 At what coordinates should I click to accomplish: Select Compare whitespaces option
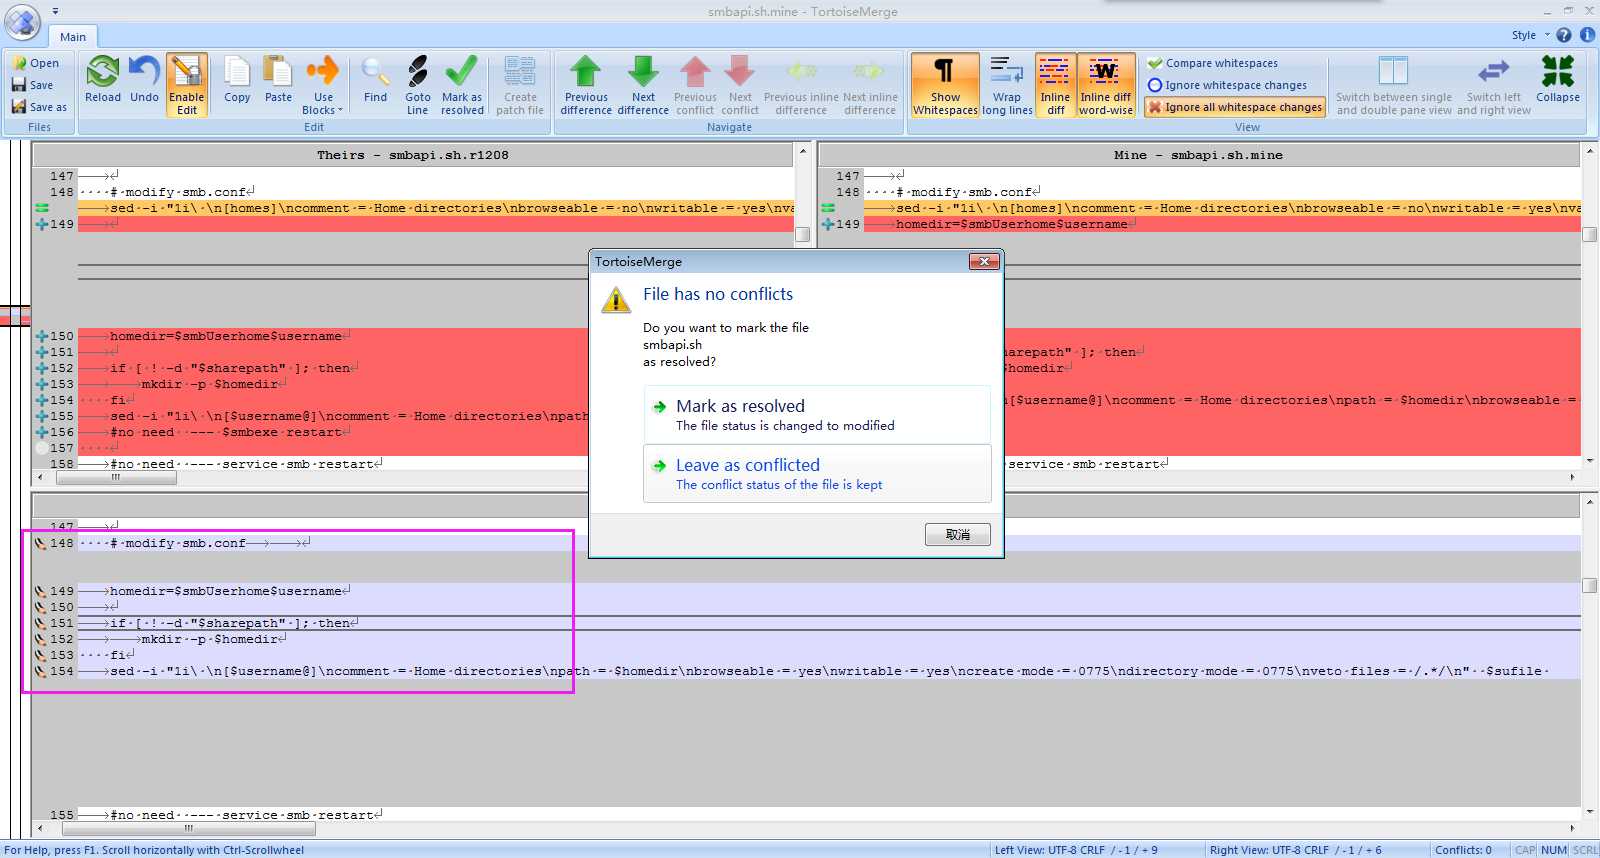pyautogui.click(x=1212, y=63)
